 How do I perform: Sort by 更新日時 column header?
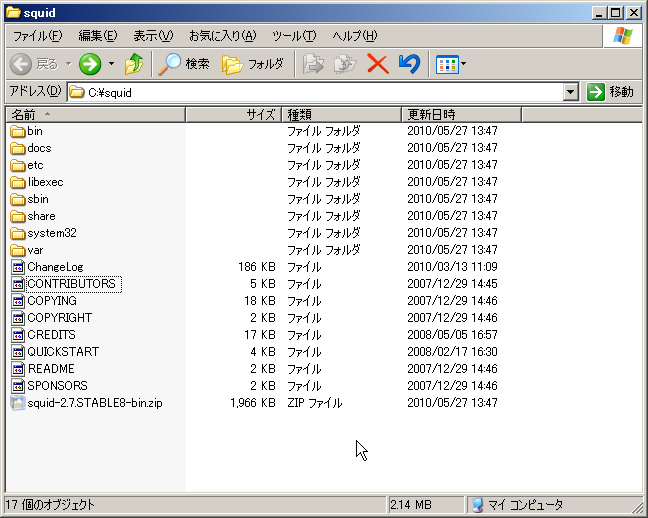point(462,115)
